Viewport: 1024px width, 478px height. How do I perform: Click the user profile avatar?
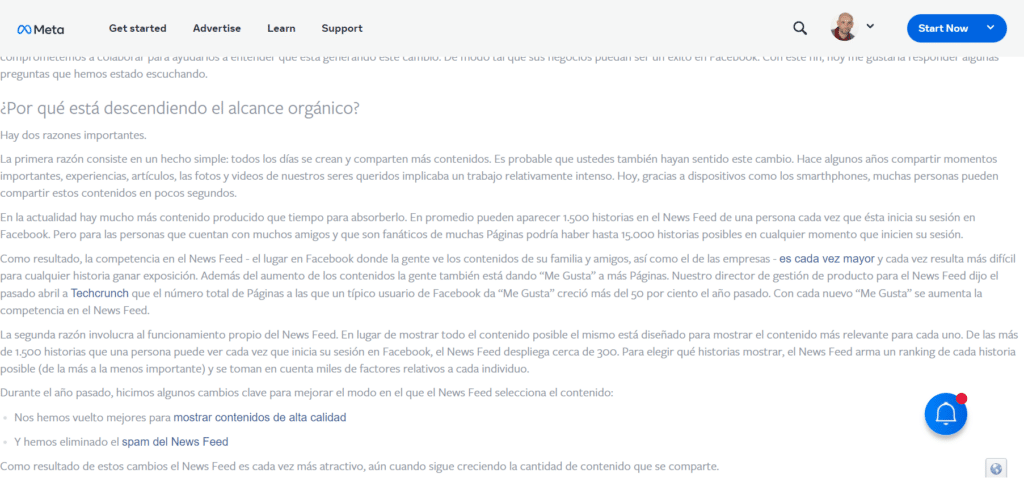coord(844,27)
